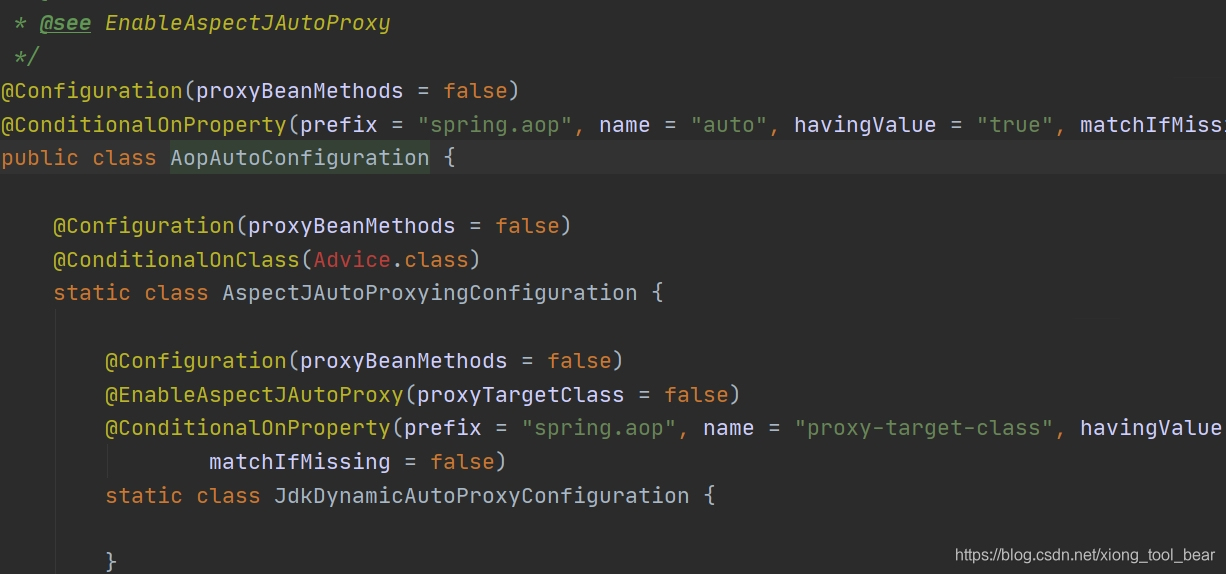Click the @Configuration annotation above AspectJAutoProxyingConfiguration
Image resolution: width=1226 pixels, height=574 pixels.
tap(144, 226)
